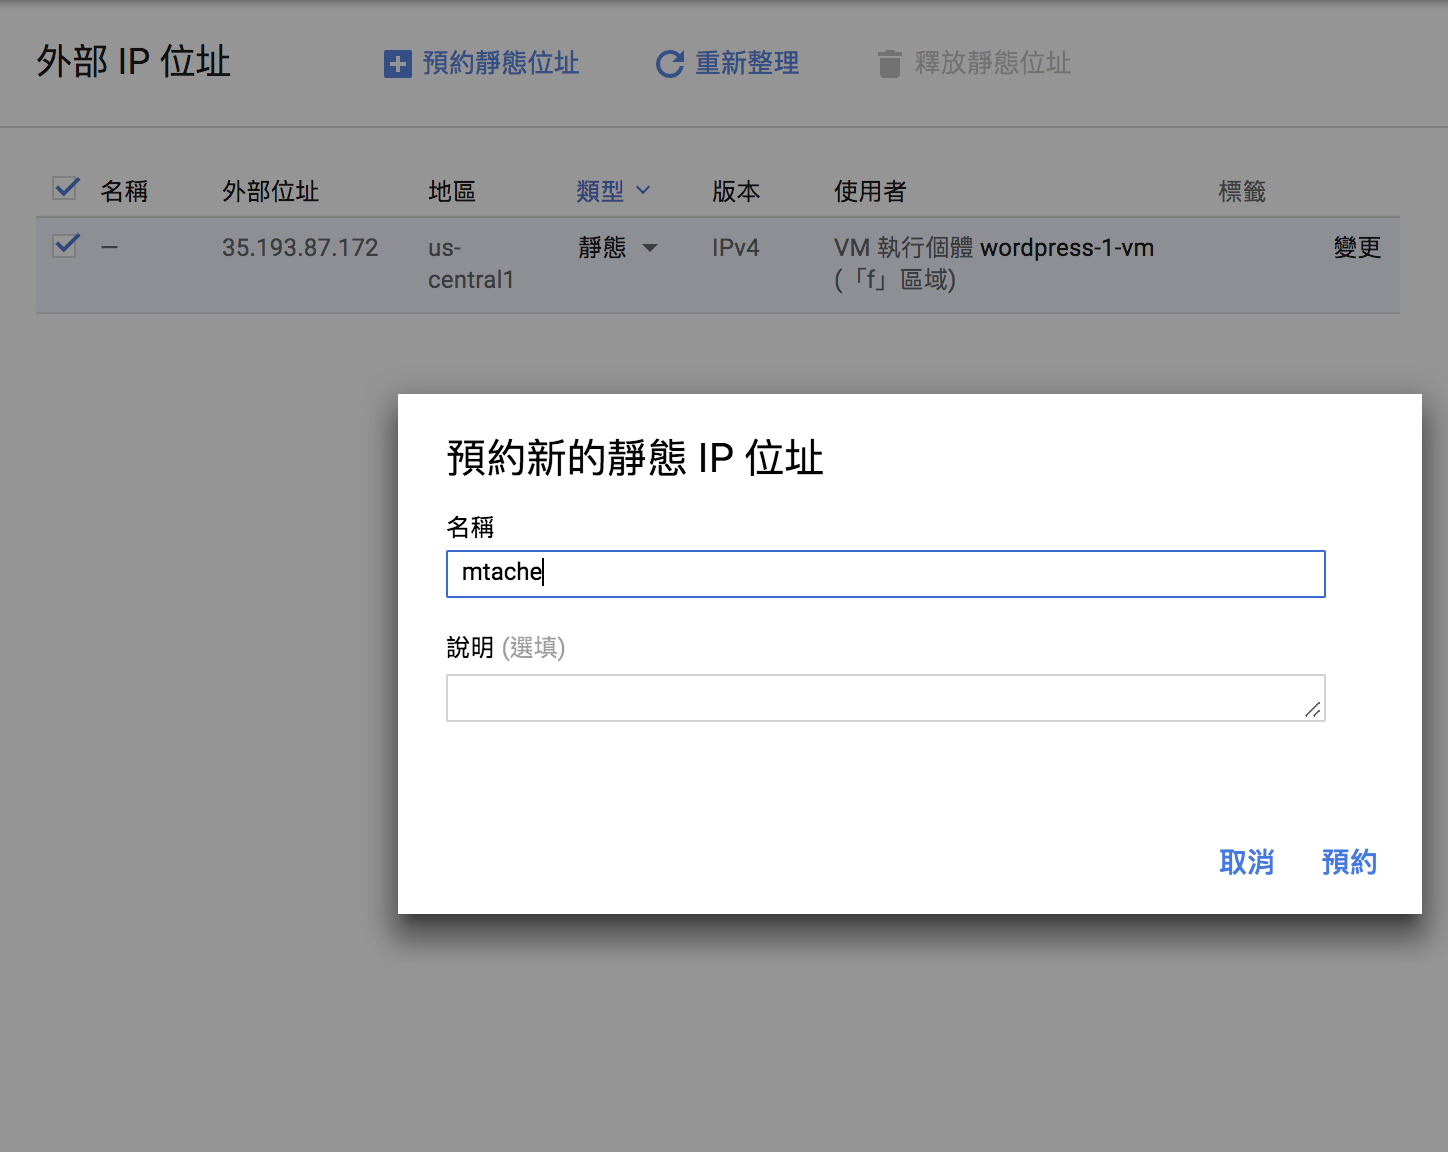Click the 地區 column header
Viewport: 1448px width, 1152px height.
pos(452,191)
